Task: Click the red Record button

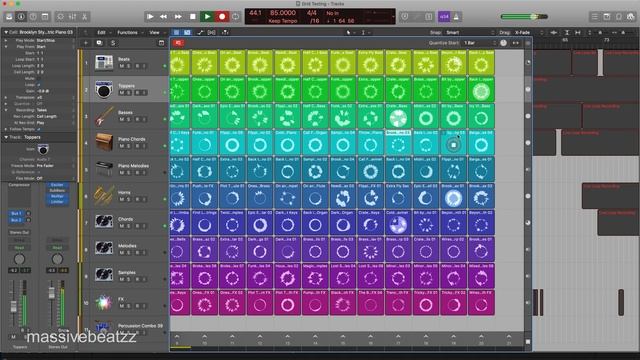Action: point(222,17)
